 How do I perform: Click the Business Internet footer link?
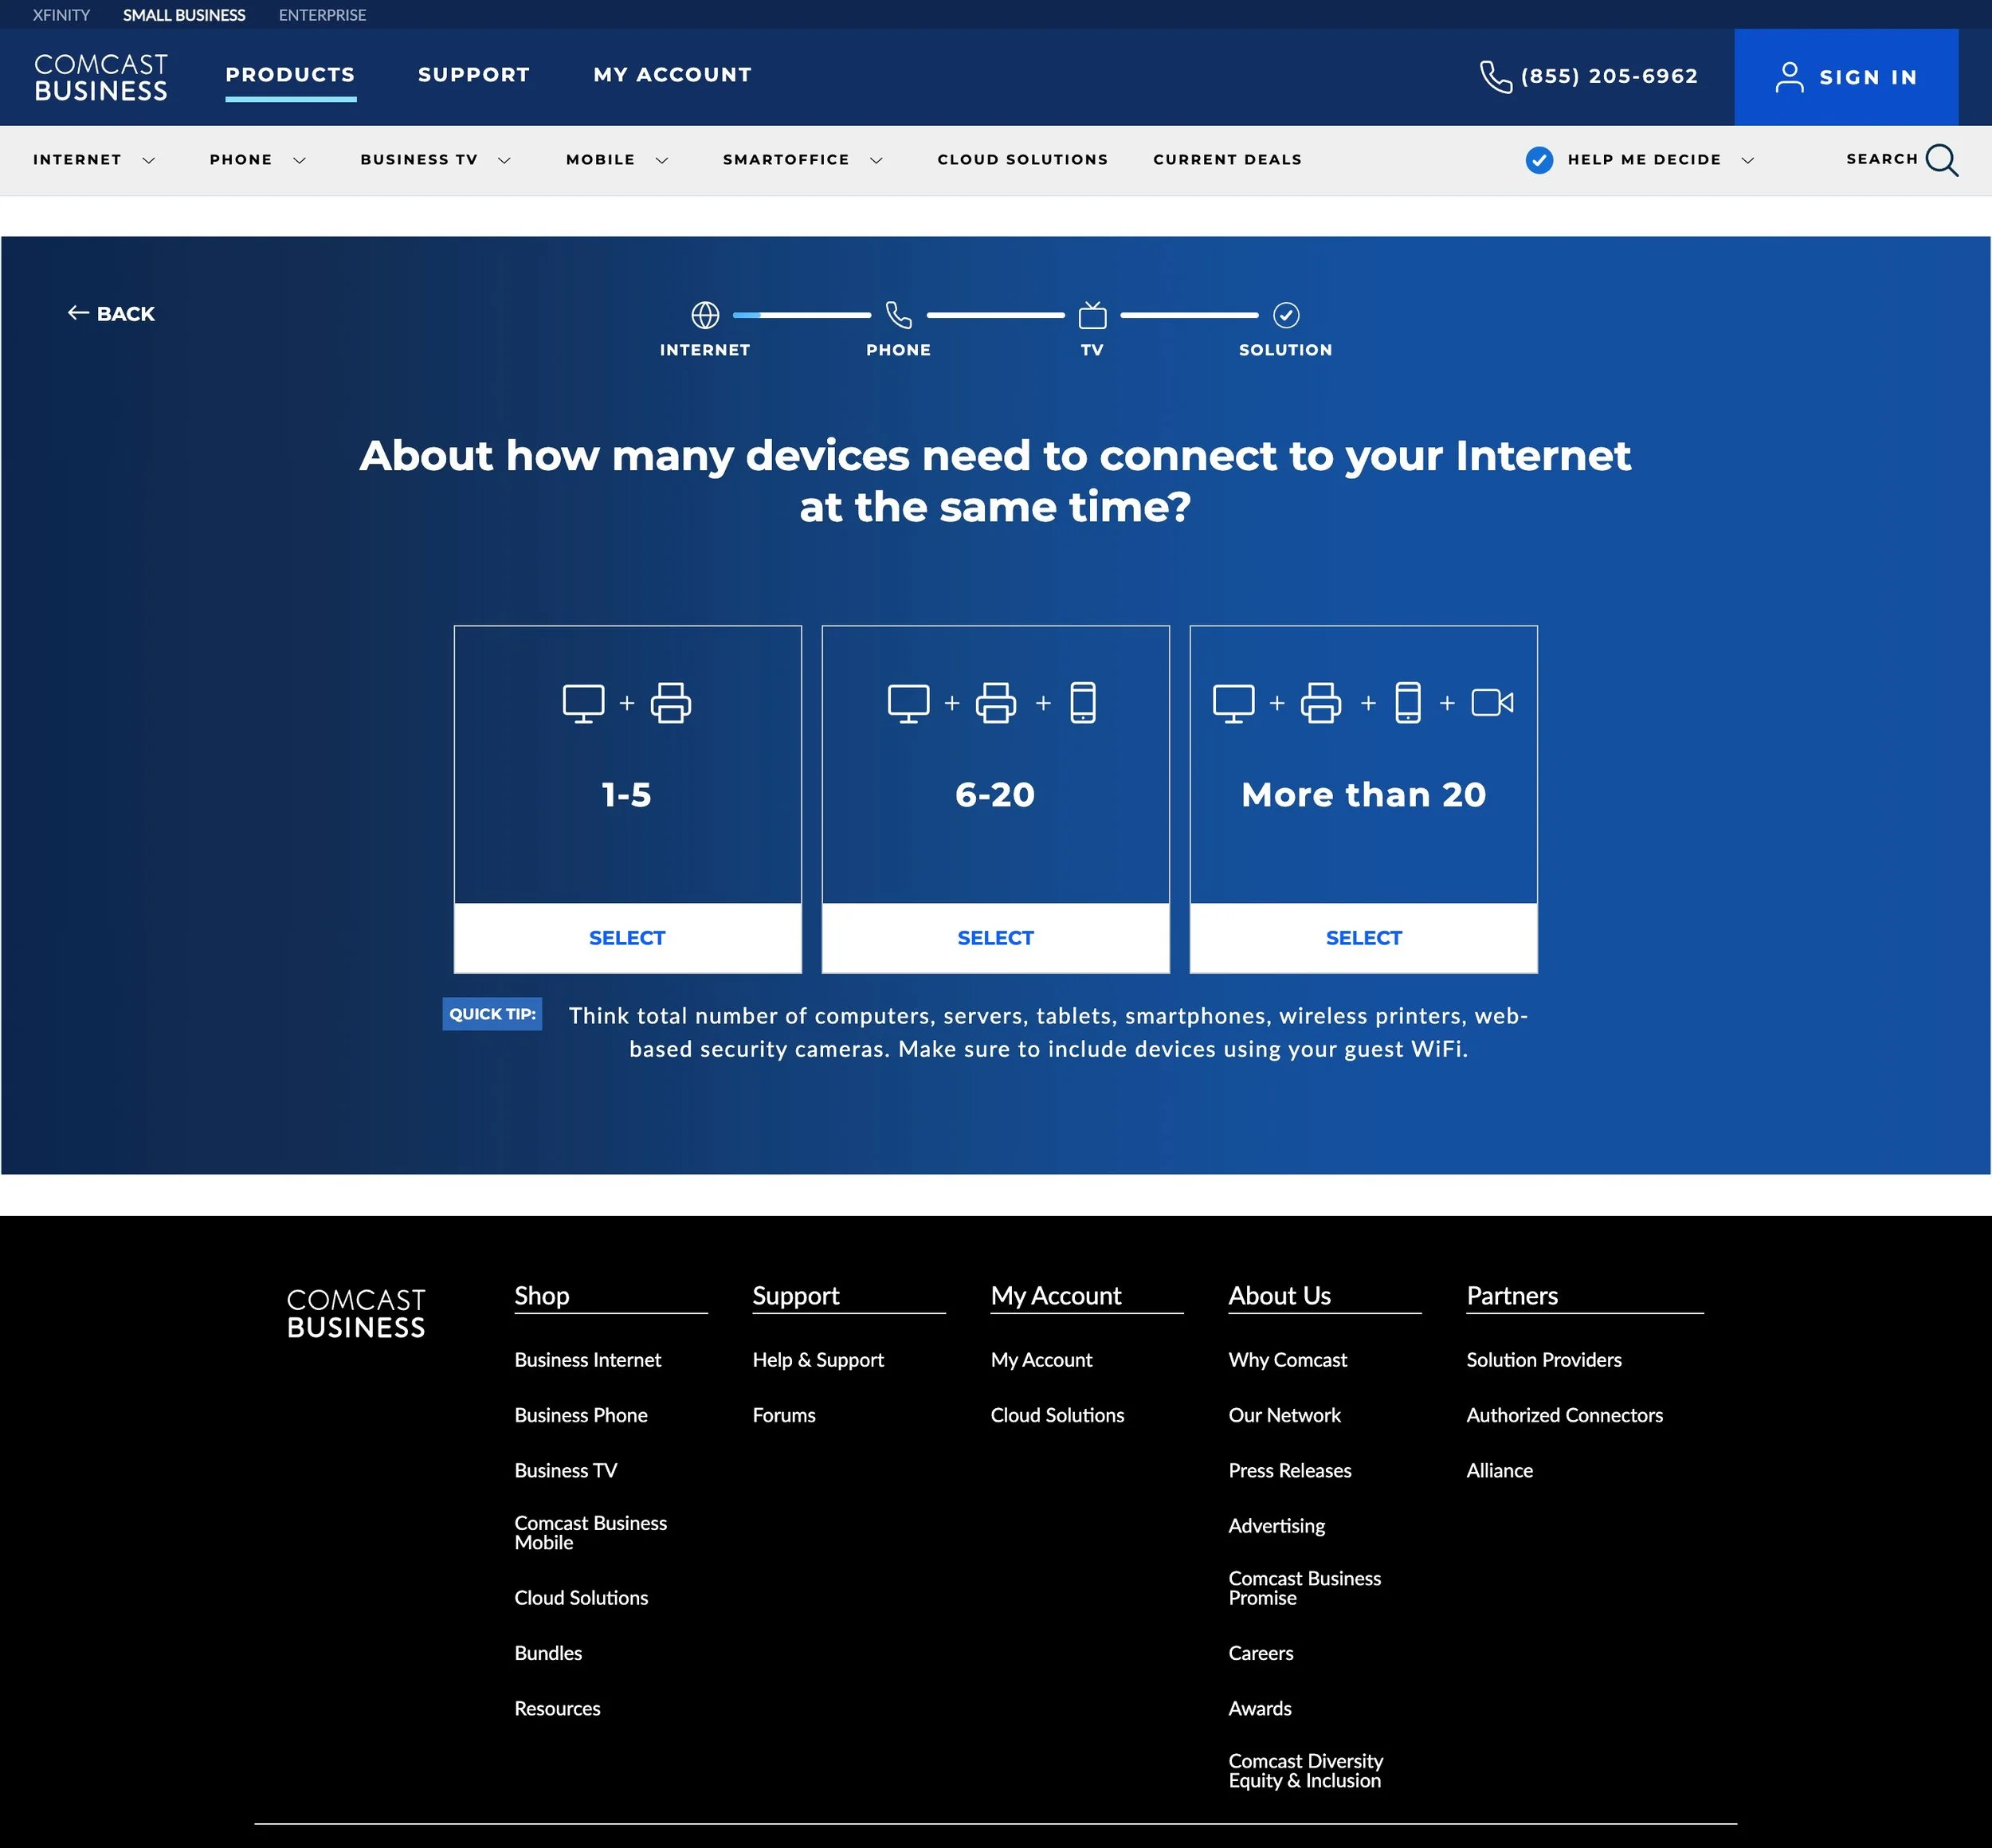coord(587,1359)
